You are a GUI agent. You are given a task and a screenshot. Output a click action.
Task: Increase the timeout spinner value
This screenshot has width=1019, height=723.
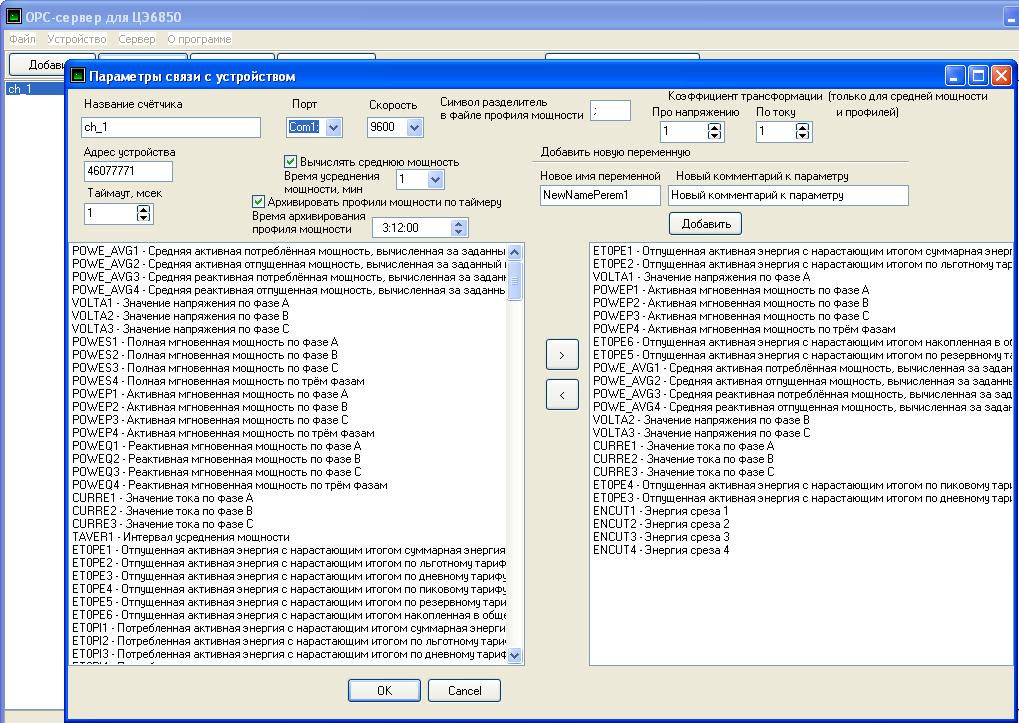144,209
